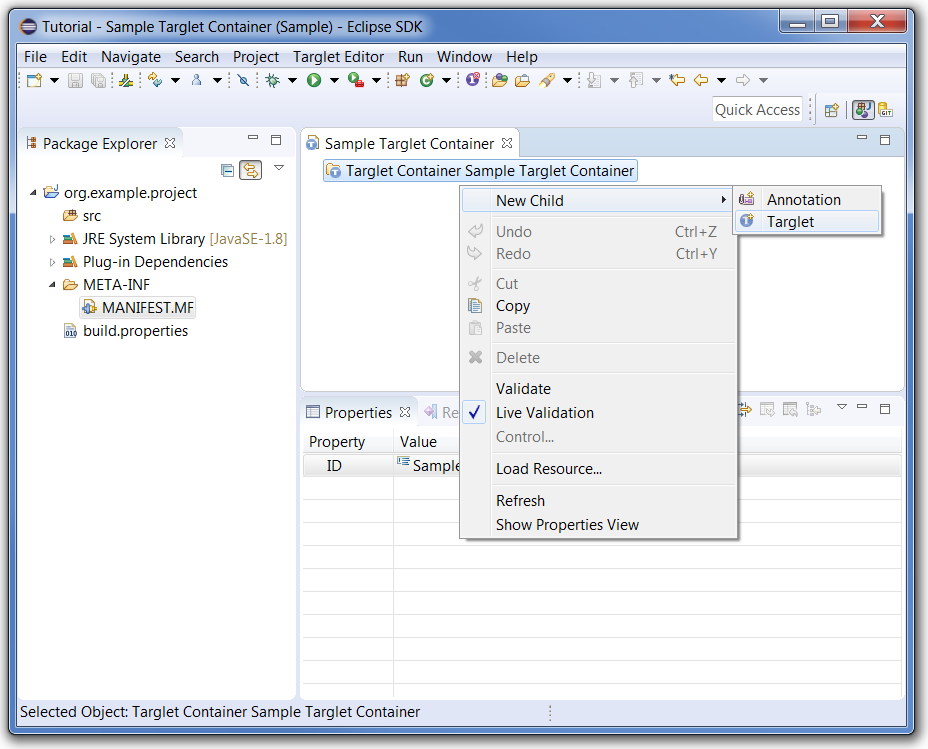Viewport: 928px width, 749px height.
Task: Open the Navigate menu
Action: [131, 57]
